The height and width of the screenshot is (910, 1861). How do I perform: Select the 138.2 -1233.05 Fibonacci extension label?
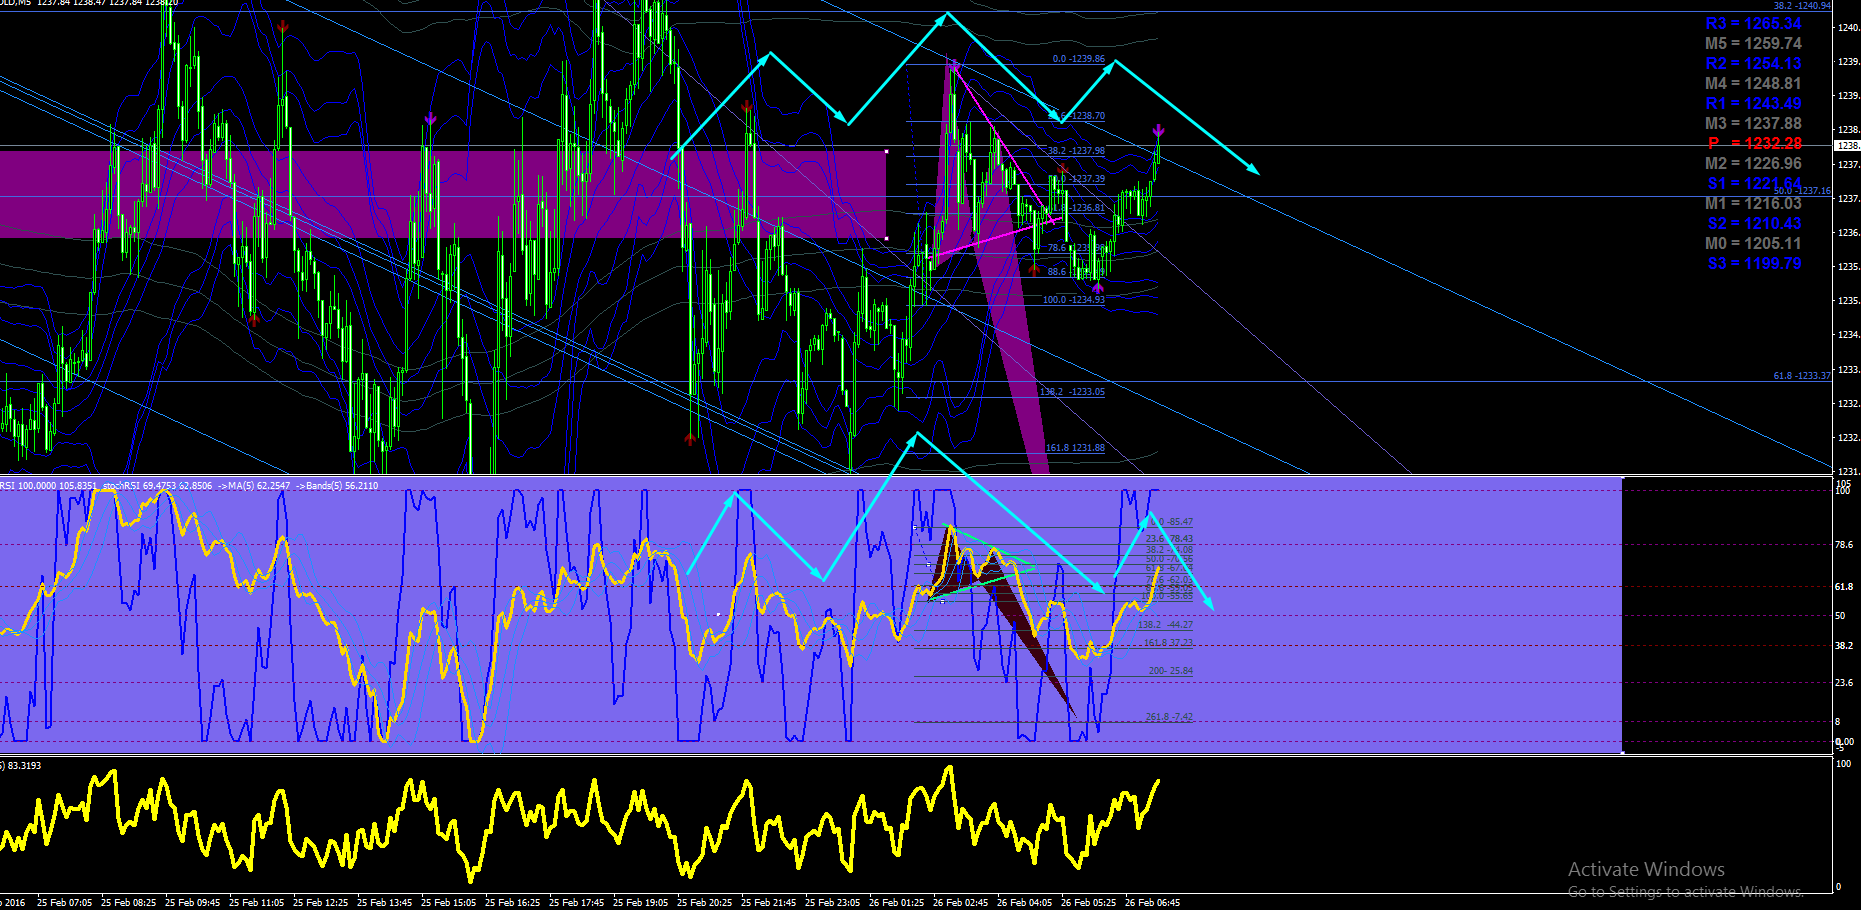point(1072,392)
